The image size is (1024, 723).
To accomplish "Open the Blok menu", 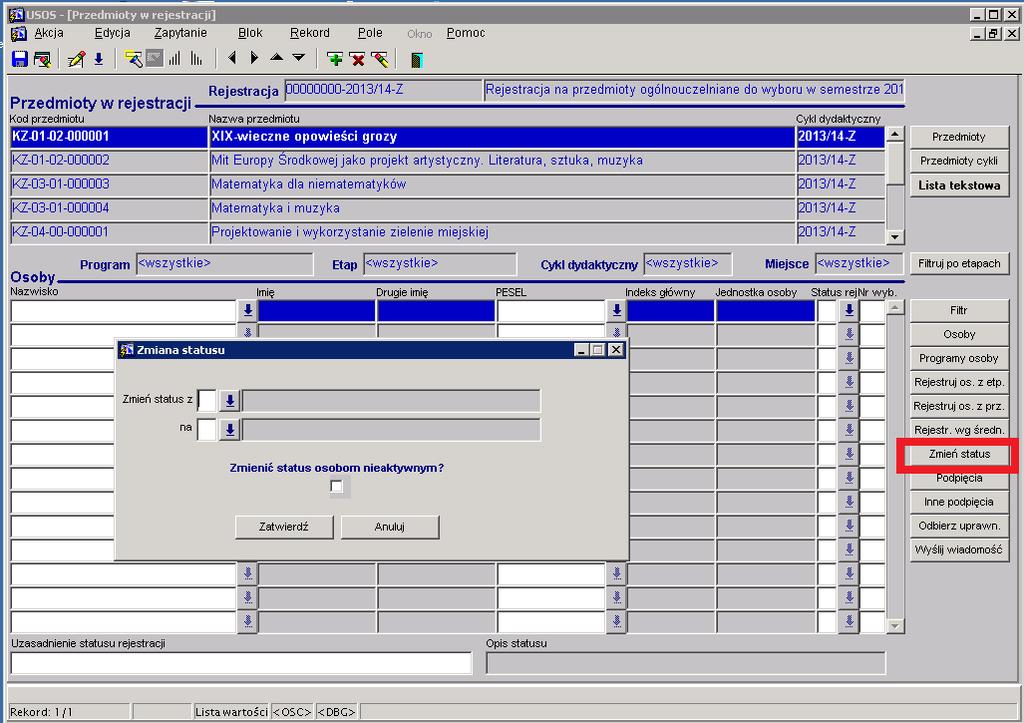I will [x=250, y=33].
